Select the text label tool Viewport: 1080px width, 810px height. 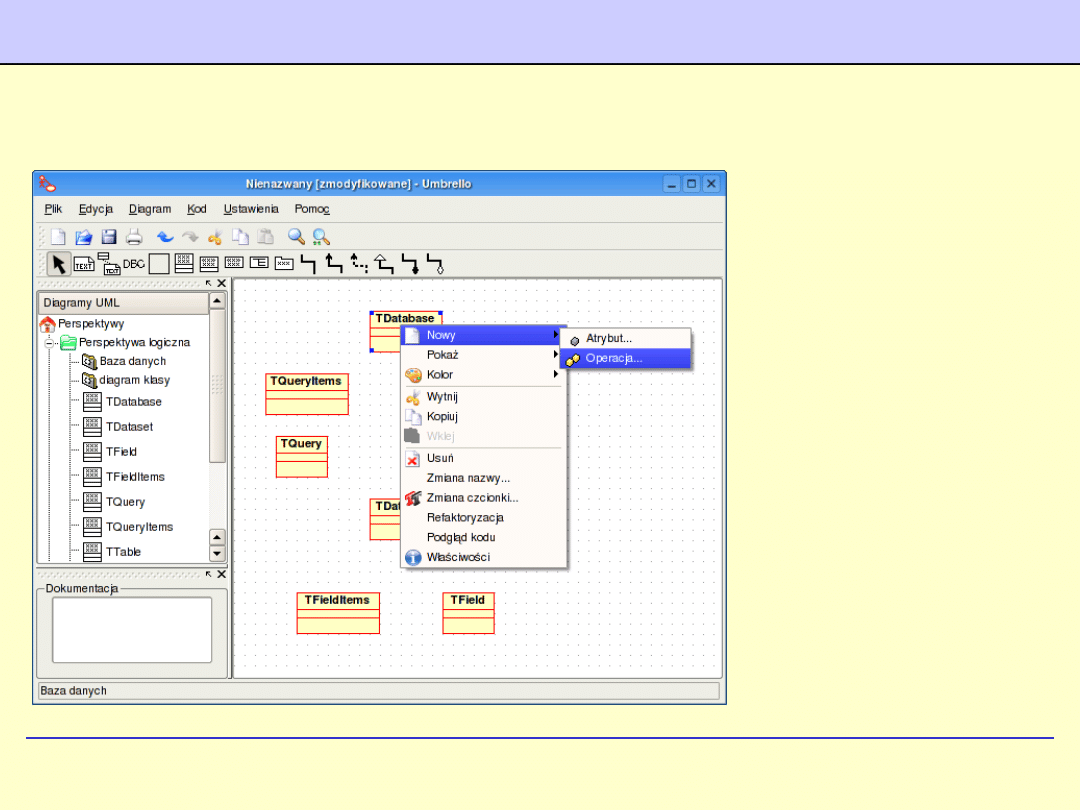pos(84,264)
